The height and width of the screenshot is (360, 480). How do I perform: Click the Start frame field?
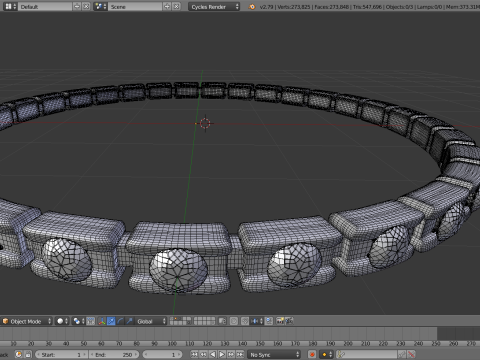click(61, 354)
